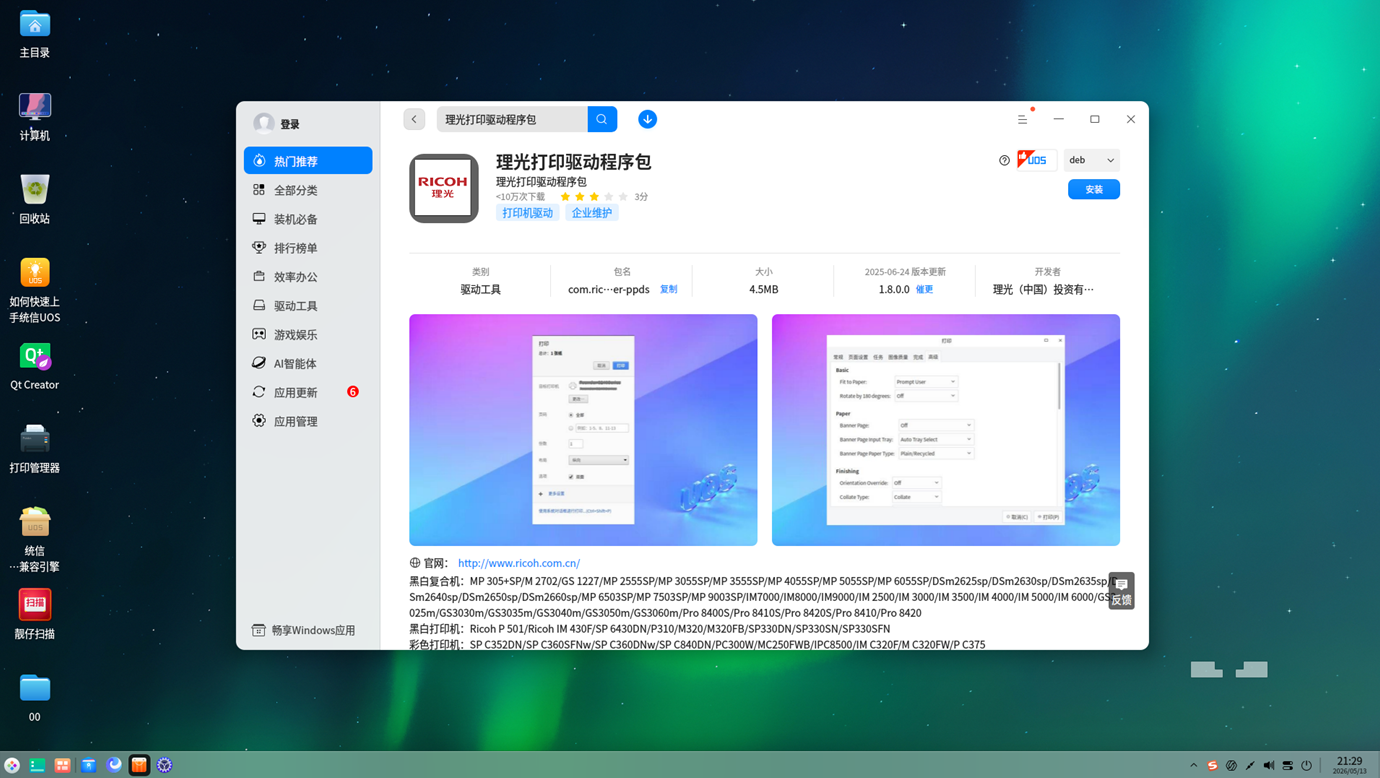Click the 企业维护 tag
The width and height of the screenshot is (1380, 778).
[592, 213]
